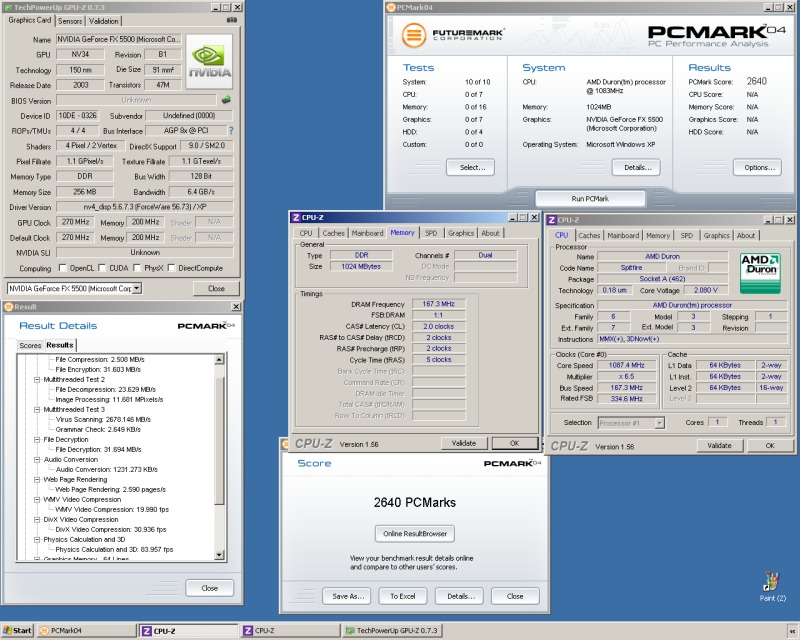Activate the first CPU-Z taskbar item
This screenshot has width=800, height=640.
coord(189,631)
